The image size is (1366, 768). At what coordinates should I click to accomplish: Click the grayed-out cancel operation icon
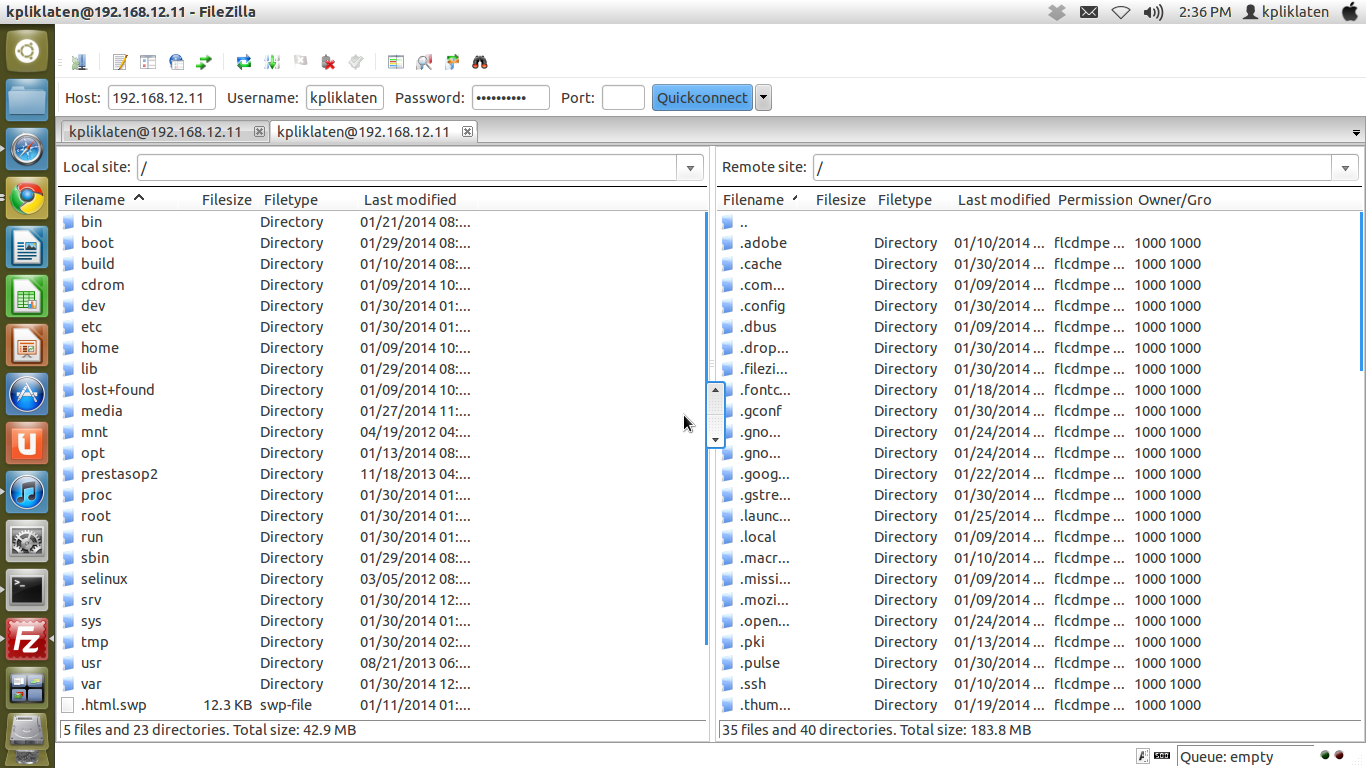point(300,62)
